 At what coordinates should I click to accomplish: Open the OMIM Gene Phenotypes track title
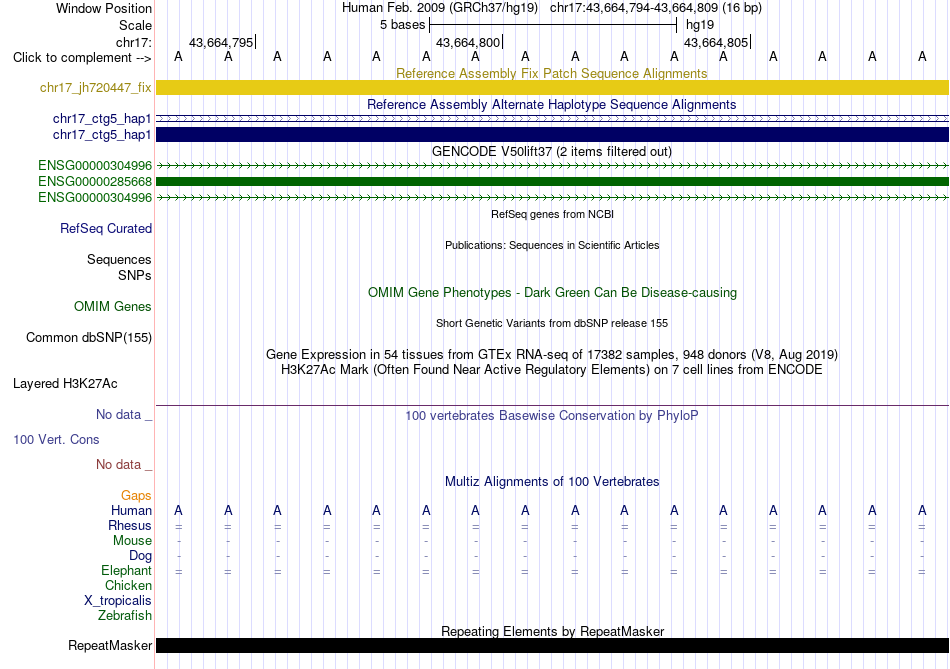tap(552, 292)
